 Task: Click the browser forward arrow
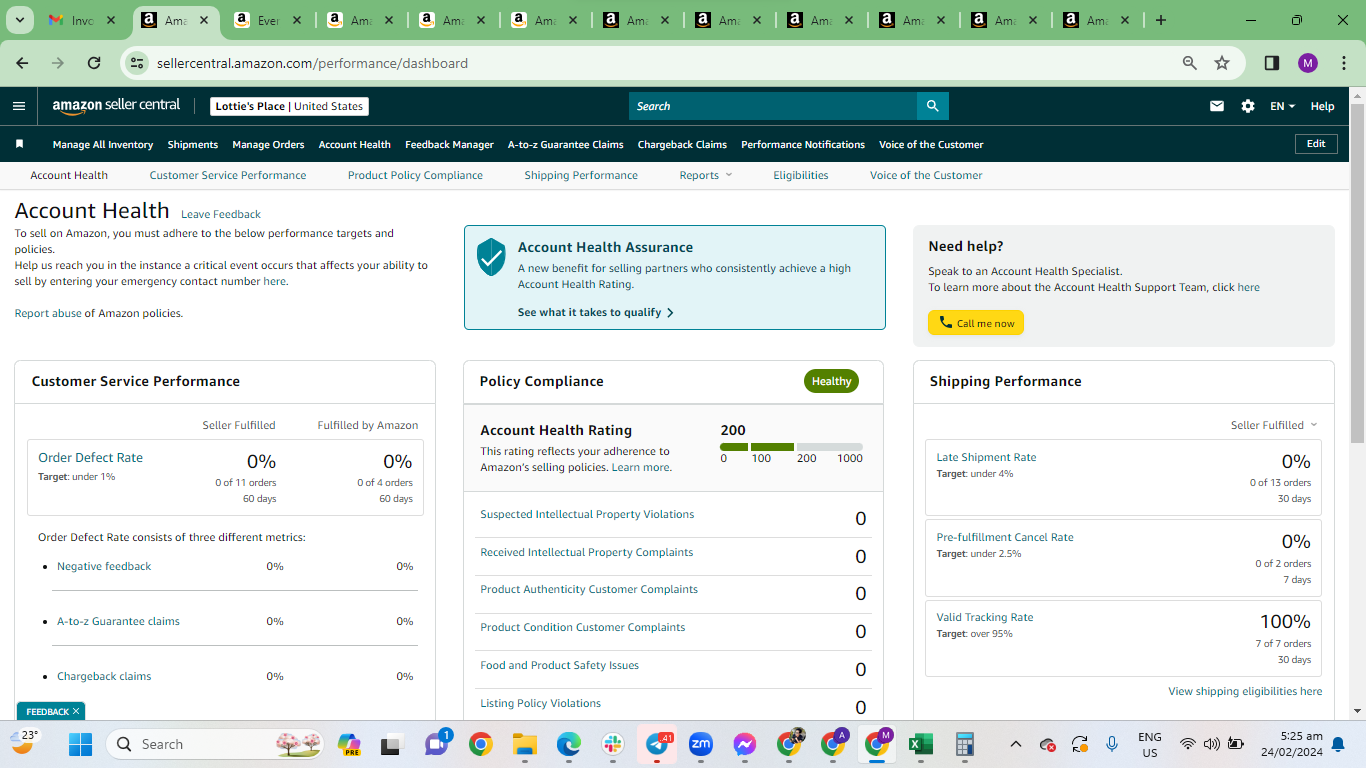[x=58, y=63]
